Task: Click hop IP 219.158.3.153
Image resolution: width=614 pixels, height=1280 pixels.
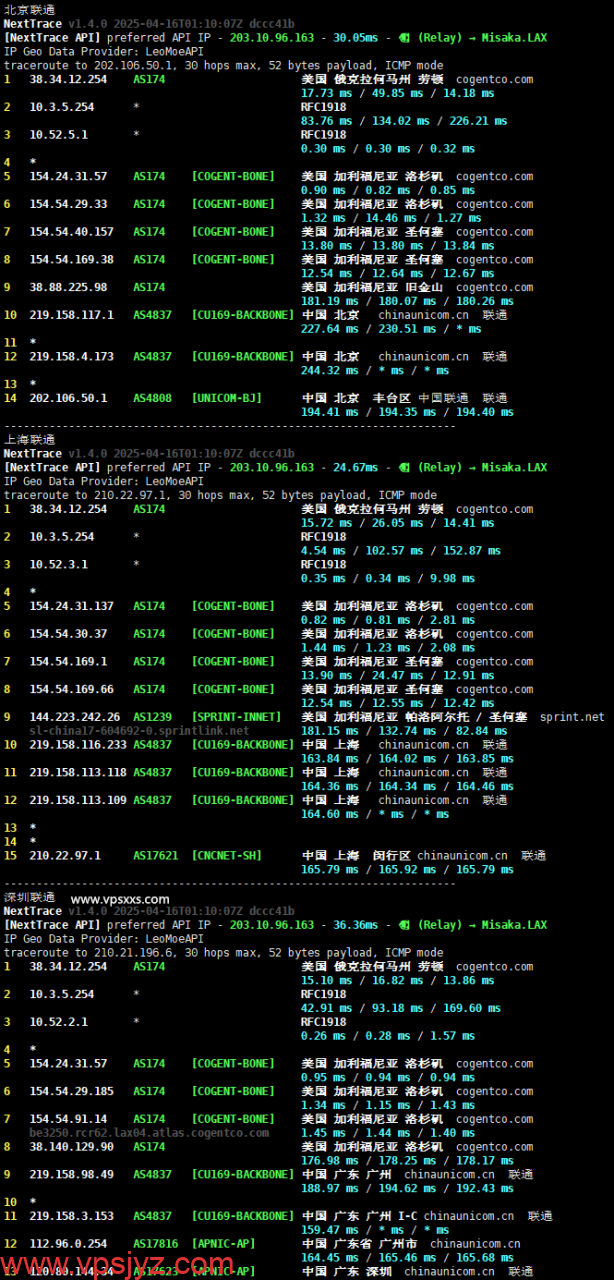Action: [72, 1216]
